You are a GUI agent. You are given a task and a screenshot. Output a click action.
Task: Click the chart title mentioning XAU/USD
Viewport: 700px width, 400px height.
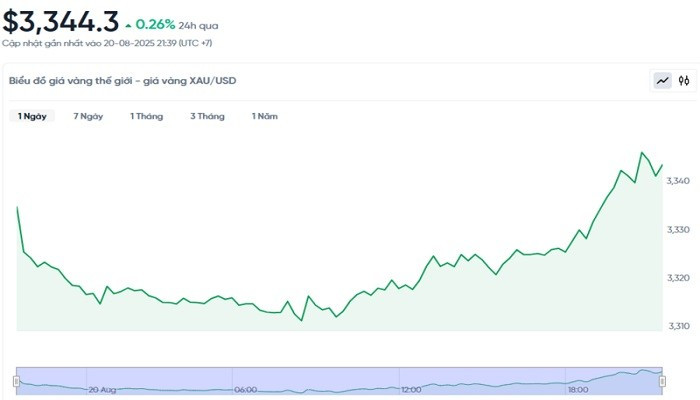click(122, 80)
